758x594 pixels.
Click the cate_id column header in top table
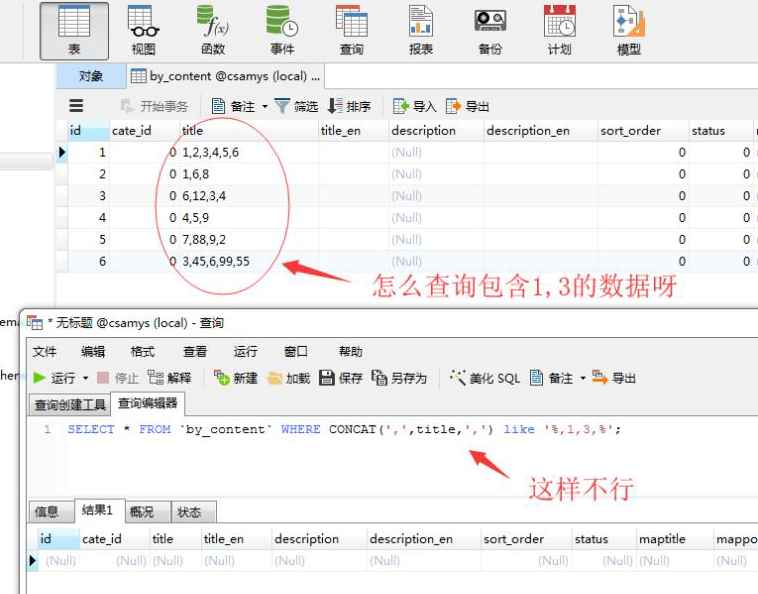(x=144, y=130)
